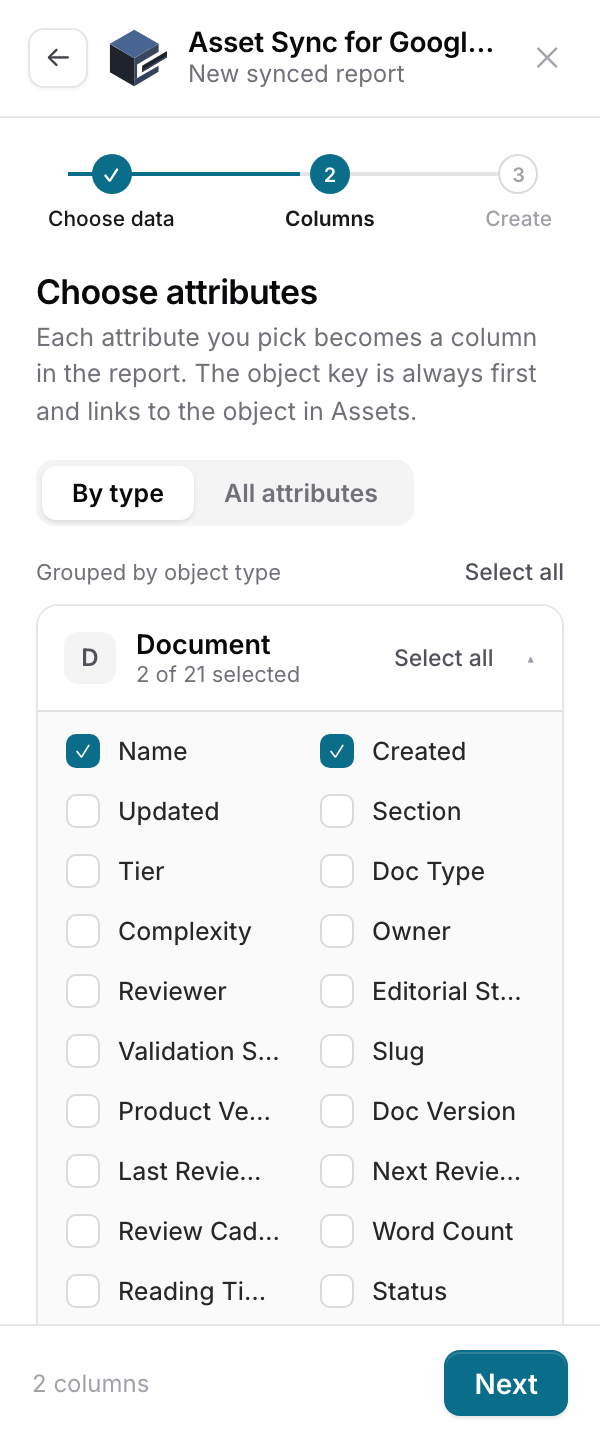Image resolution: width=600 pixels, height=1440 pixels.
Task: Select the Review Cad... checkbox
Action: click(x=83, y=1231)
